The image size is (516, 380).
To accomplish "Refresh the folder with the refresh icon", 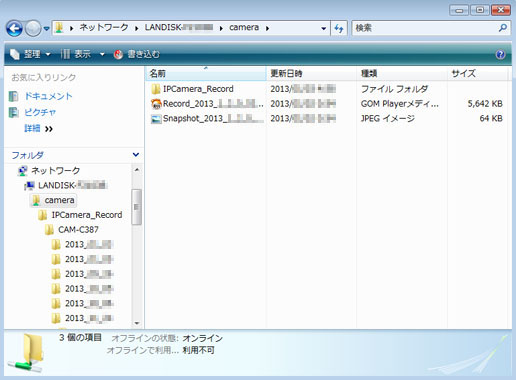I will click(339, 29).
